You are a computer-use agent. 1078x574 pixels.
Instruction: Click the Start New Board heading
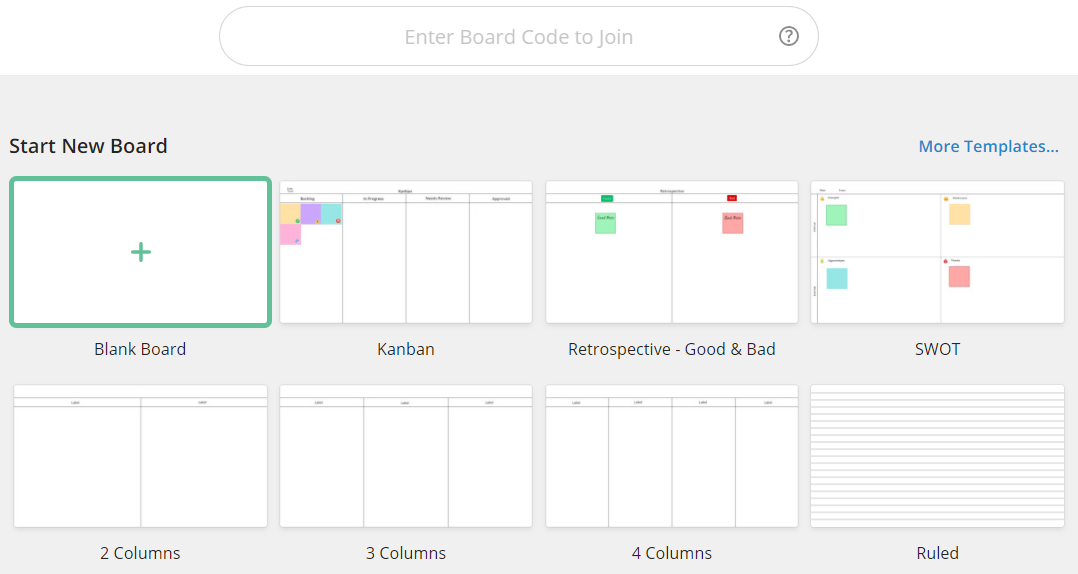pyautogui.click(x=88, y=146)
